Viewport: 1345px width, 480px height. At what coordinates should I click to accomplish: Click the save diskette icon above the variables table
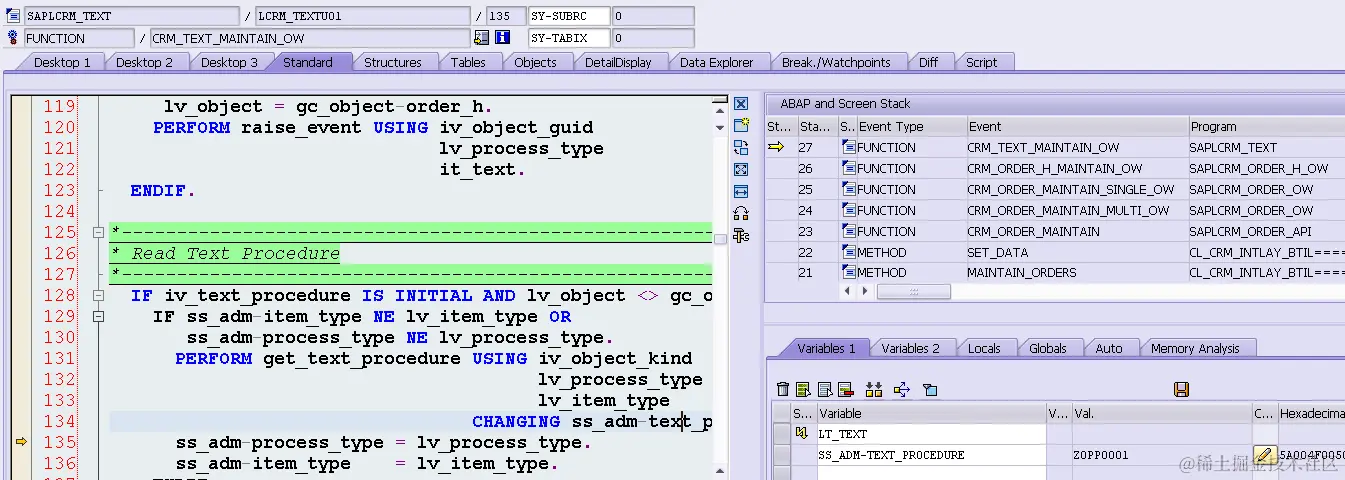pos(1181,389)
